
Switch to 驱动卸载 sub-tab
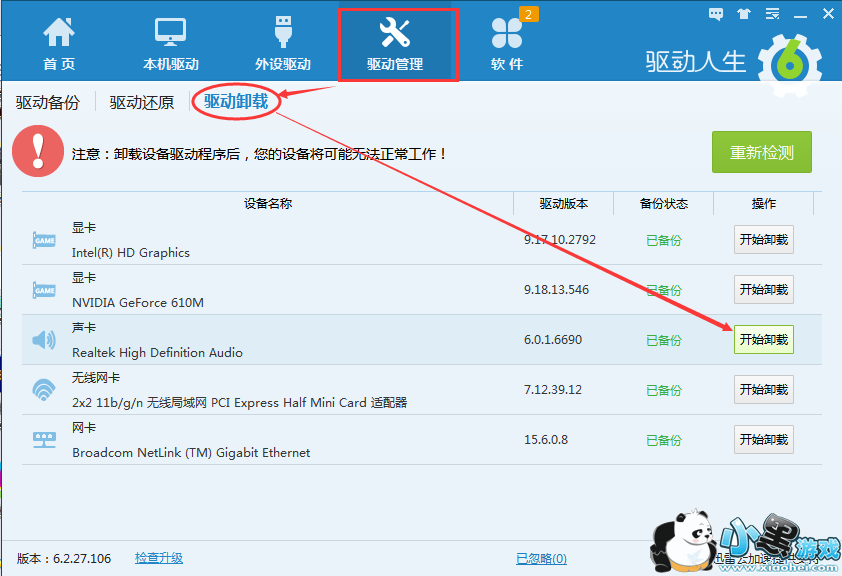pos(236,101)
